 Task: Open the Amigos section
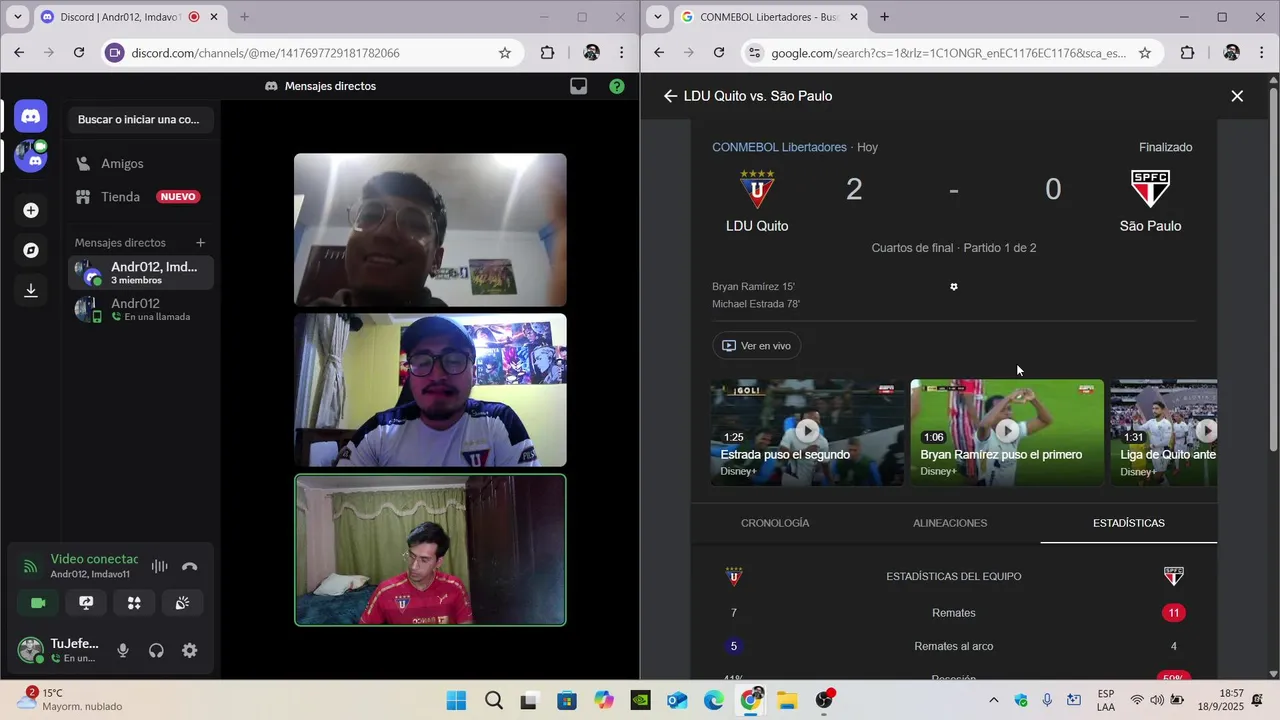click(140, 163)
